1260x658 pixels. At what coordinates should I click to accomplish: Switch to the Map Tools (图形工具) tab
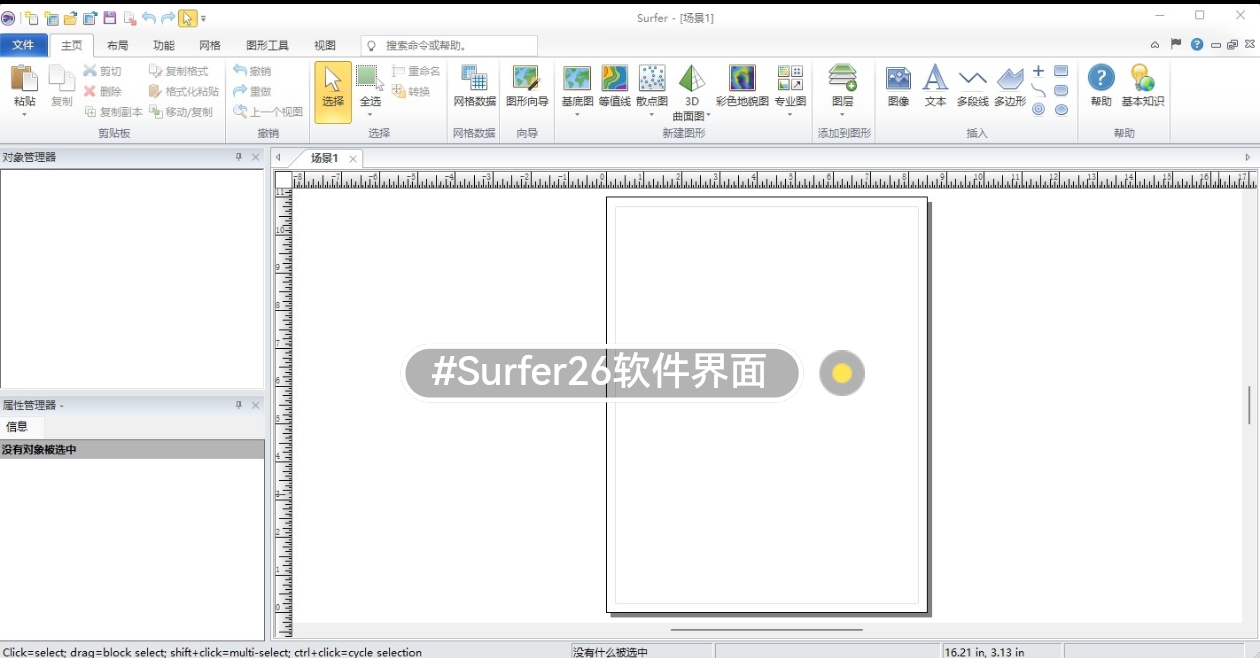[267, 45]
